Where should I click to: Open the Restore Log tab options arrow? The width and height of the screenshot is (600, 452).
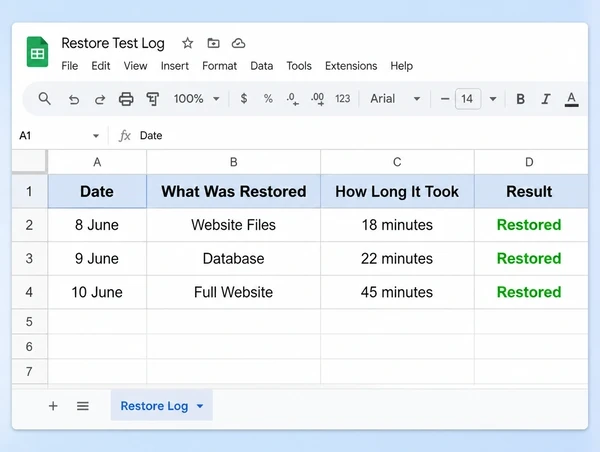coord(200,406)
